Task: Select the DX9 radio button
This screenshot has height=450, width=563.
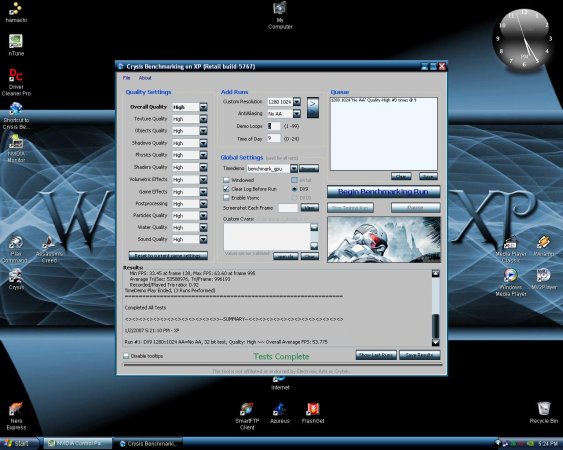Action: (x=294, y=189)
